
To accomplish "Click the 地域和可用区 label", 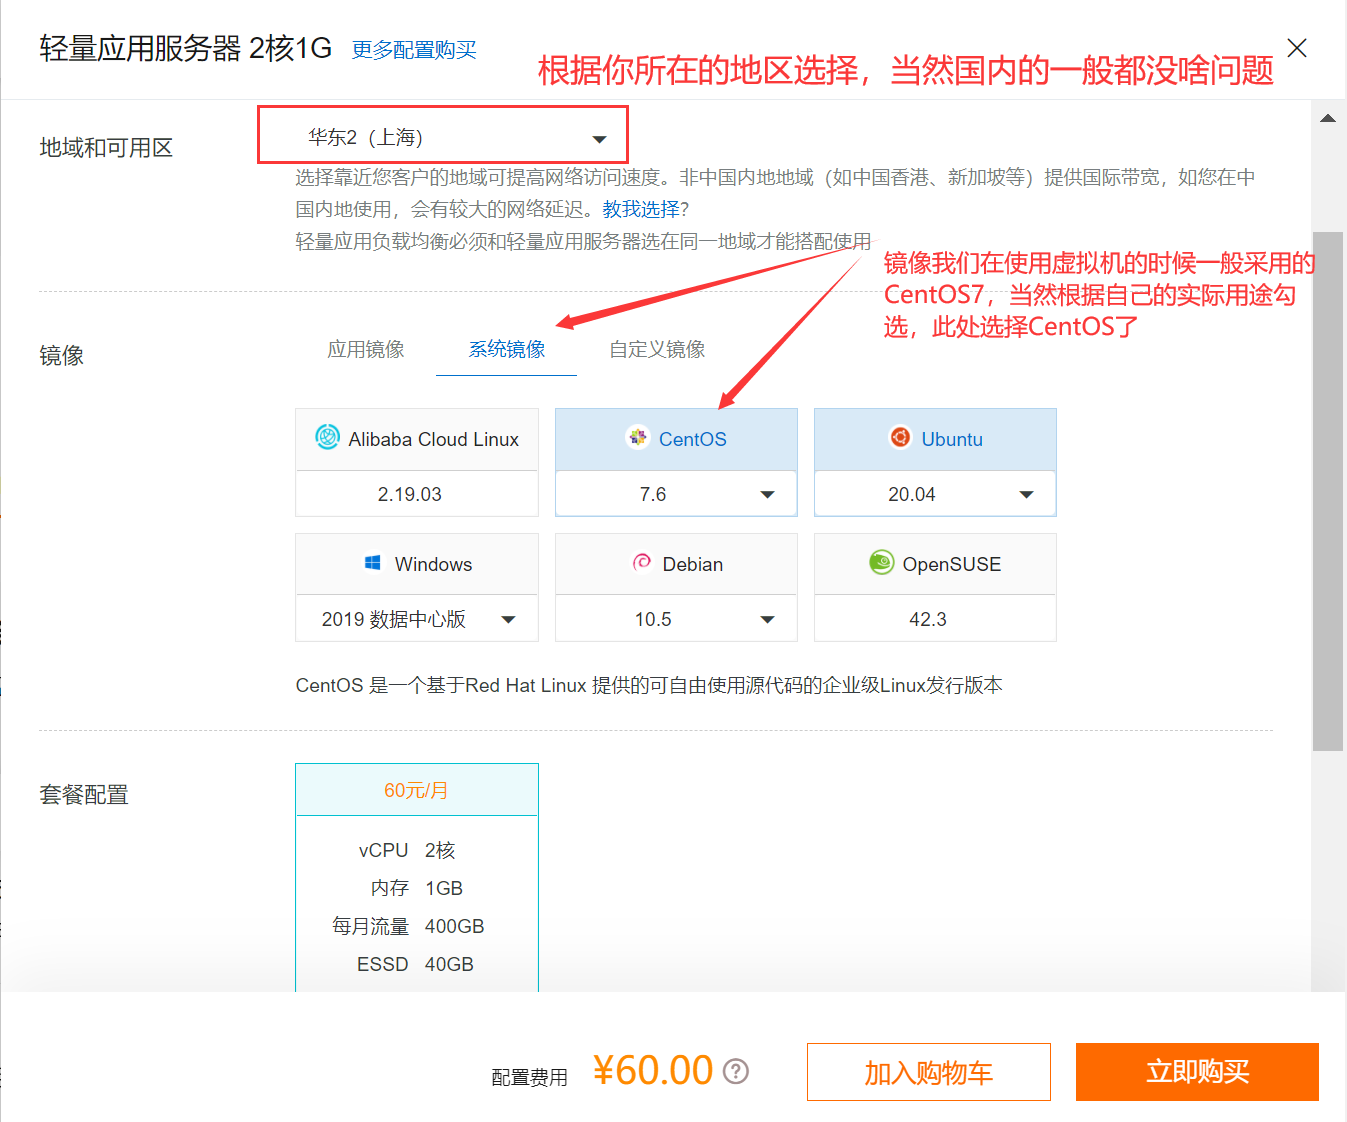I will click(106, 148).
